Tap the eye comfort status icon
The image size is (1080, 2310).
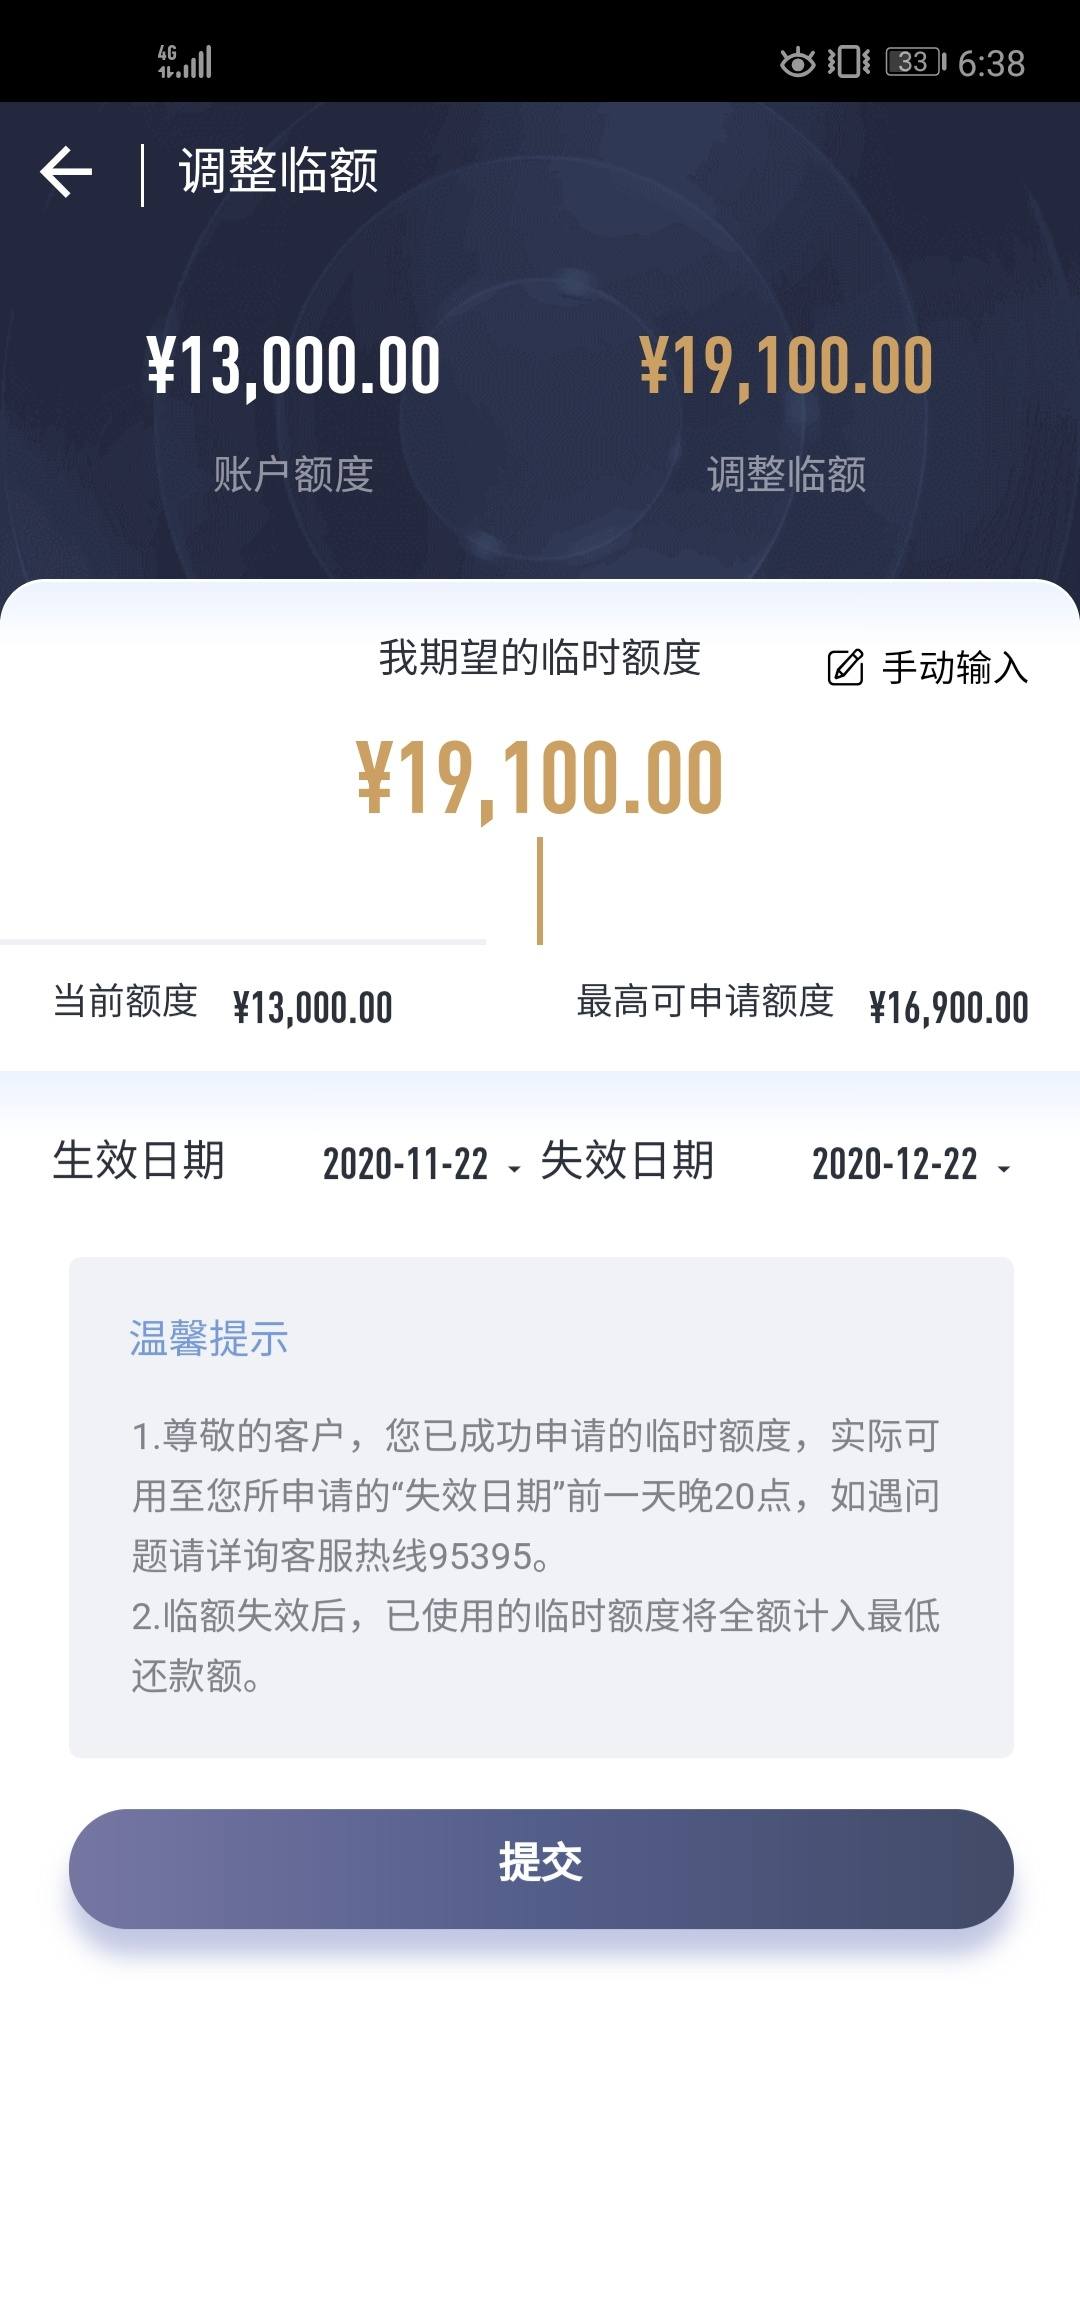pos(797,62)
